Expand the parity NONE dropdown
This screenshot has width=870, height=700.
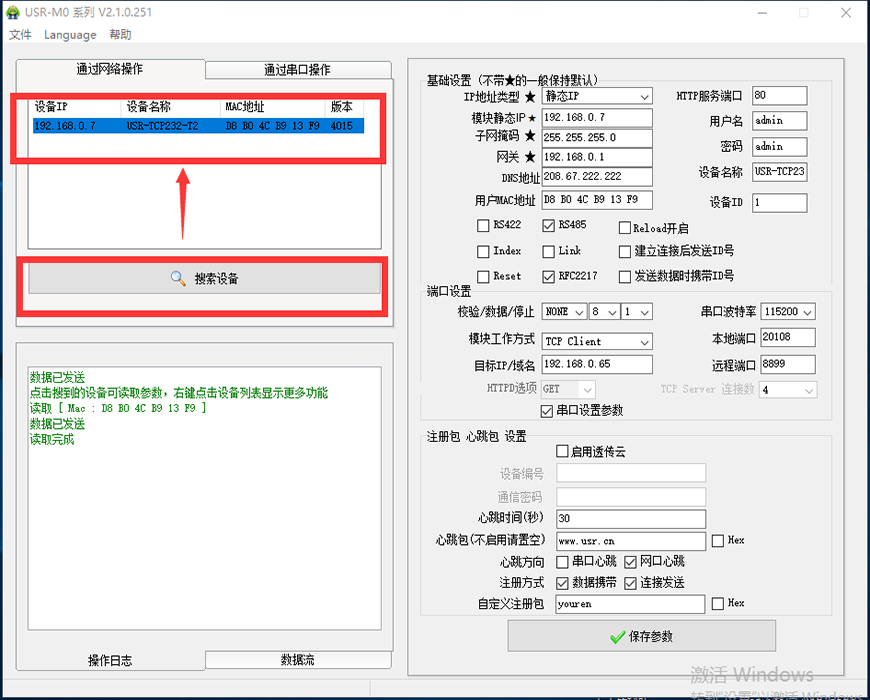click(578, 312)
